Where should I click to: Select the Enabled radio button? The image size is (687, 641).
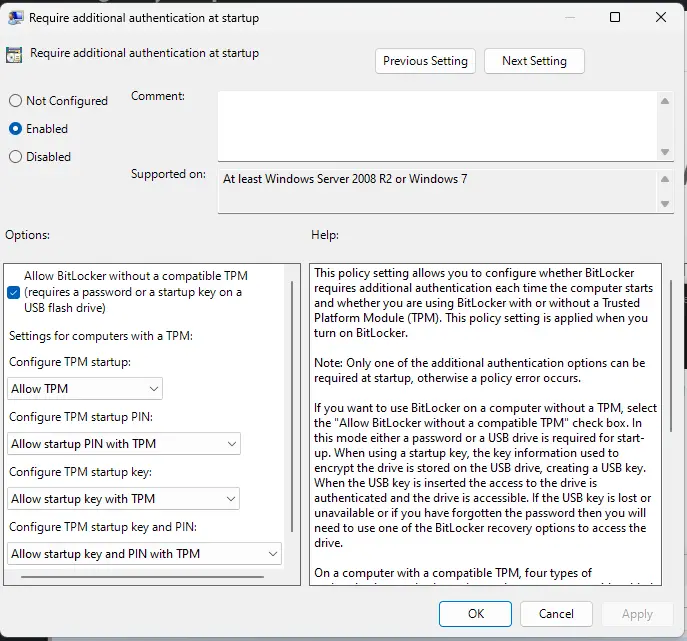pyautogui.click(x=15, y=129)
